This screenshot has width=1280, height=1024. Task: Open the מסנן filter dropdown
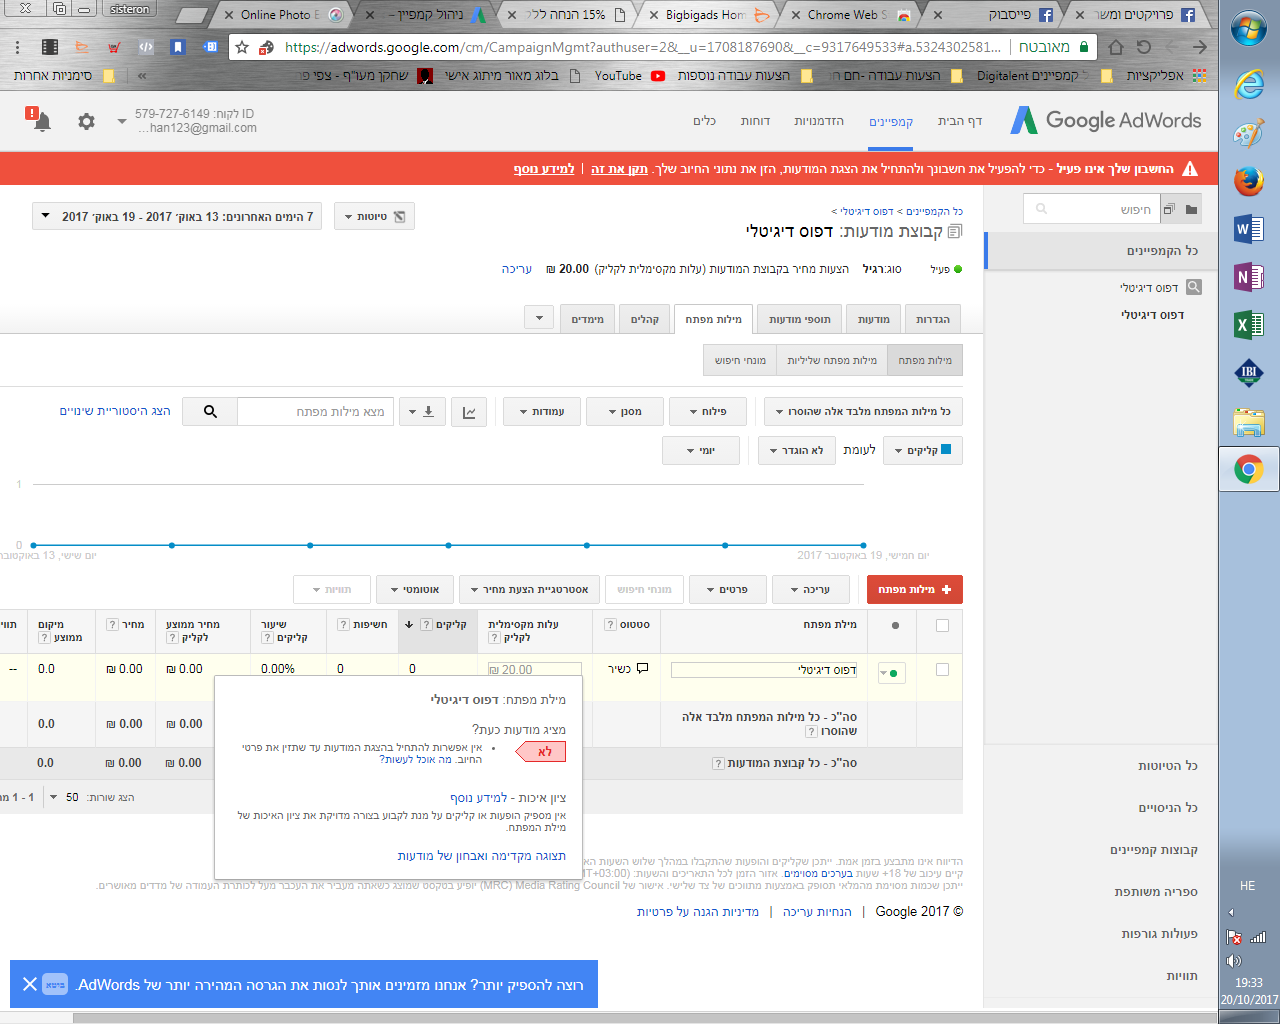pos(626,411)
